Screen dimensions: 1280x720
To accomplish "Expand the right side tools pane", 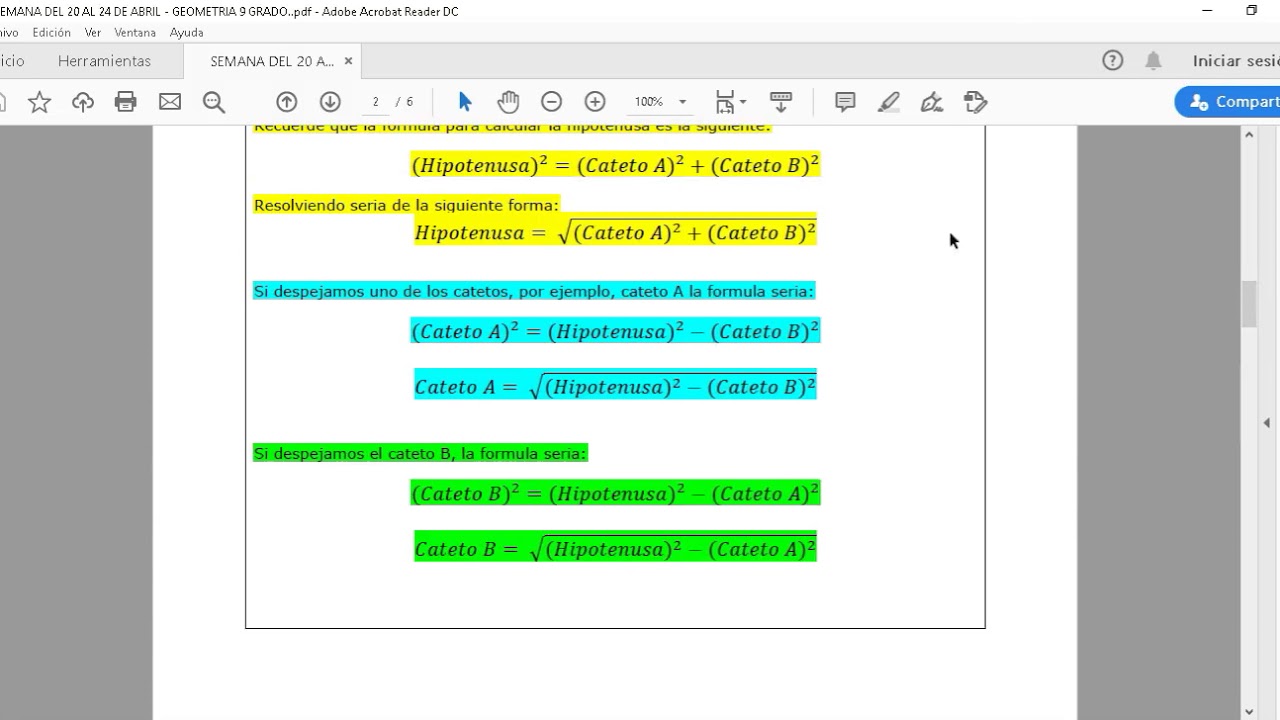I will pos(1267,423).
